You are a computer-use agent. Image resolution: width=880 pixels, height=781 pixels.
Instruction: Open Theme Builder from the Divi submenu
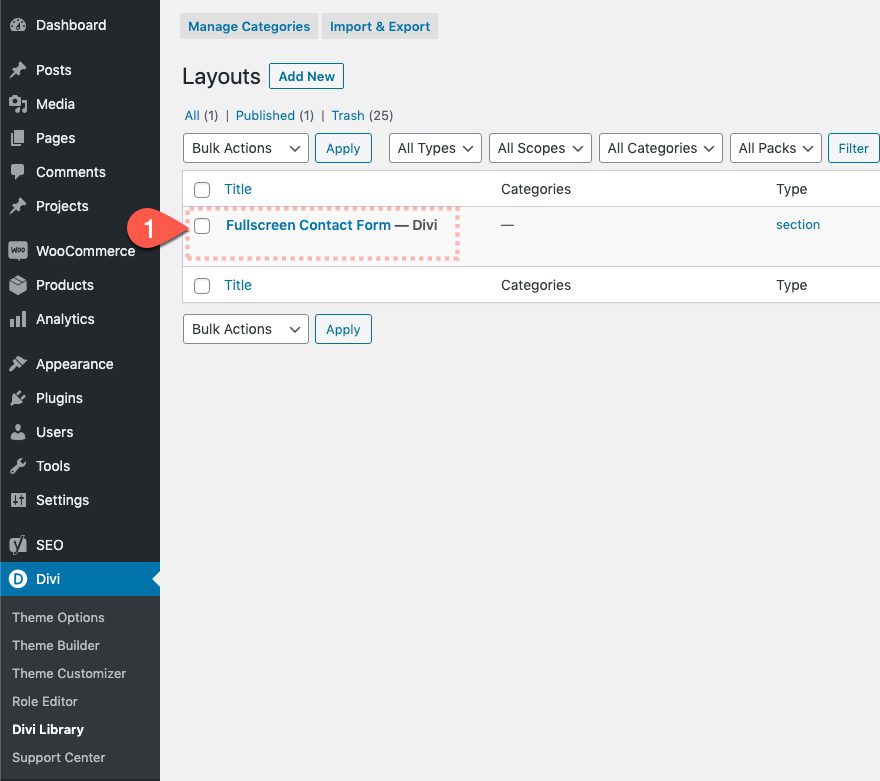(x=55, y=645)
